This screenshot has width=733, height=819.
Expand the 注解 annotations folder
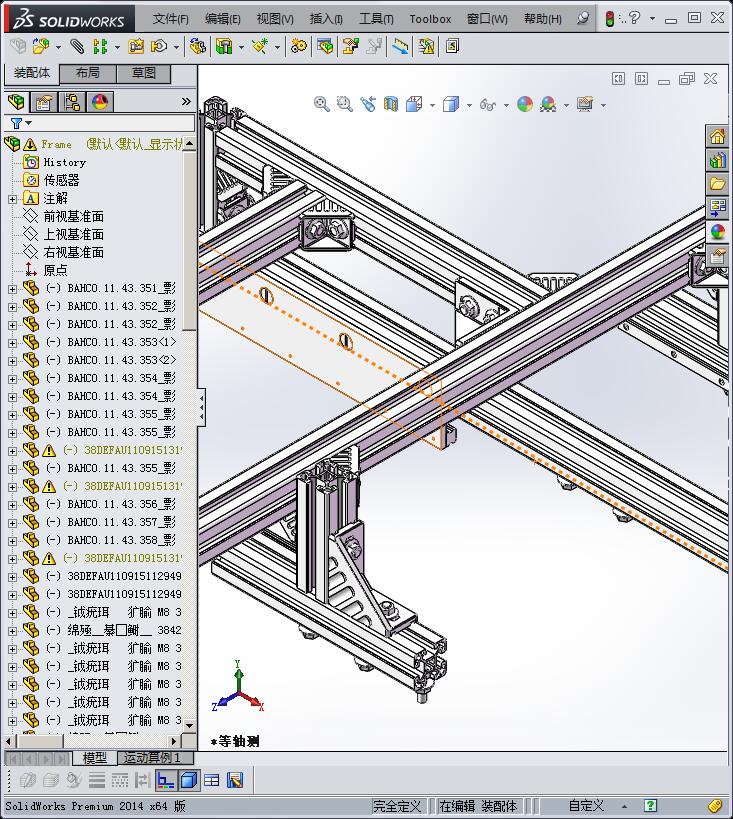click(12, 199)
